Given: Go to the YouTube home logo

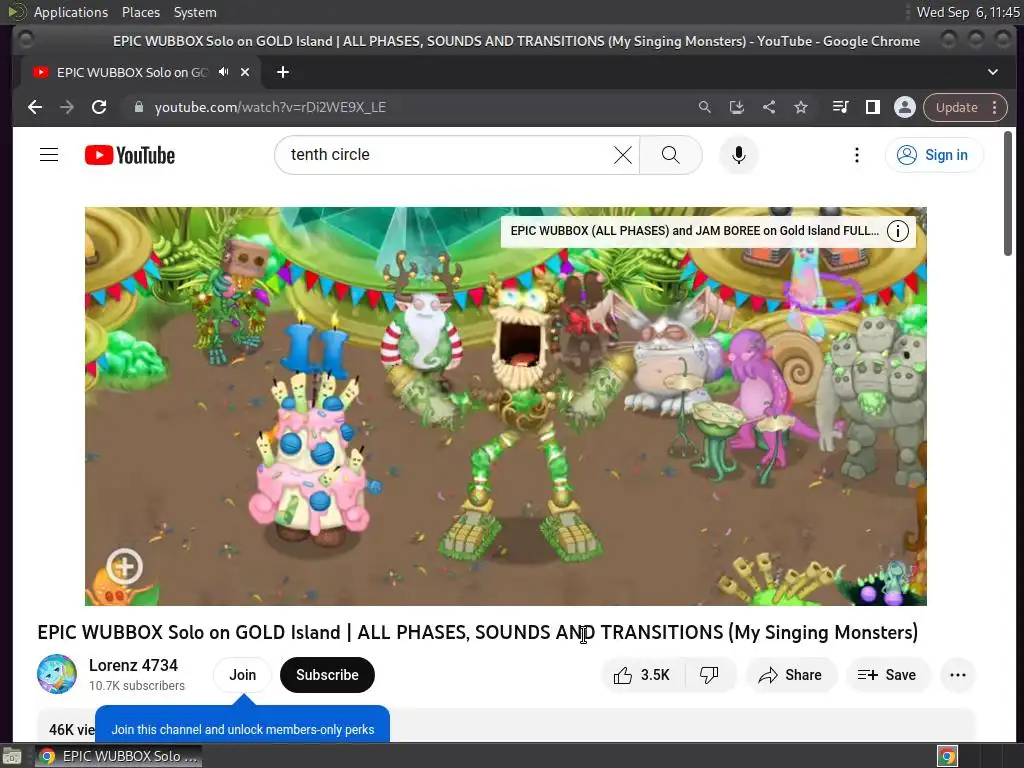Looking at the screenshot, I should pos(130,155).
